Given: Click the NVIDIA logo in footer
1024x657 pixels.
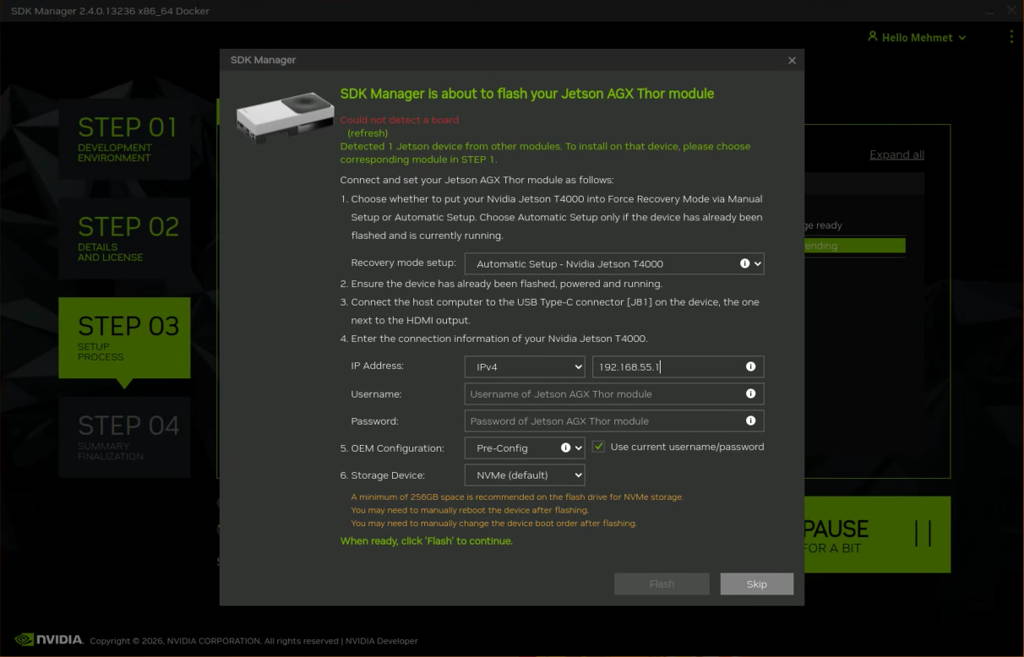Looking at the screenshot, I should pyautogui.click(x=49, y=639).
